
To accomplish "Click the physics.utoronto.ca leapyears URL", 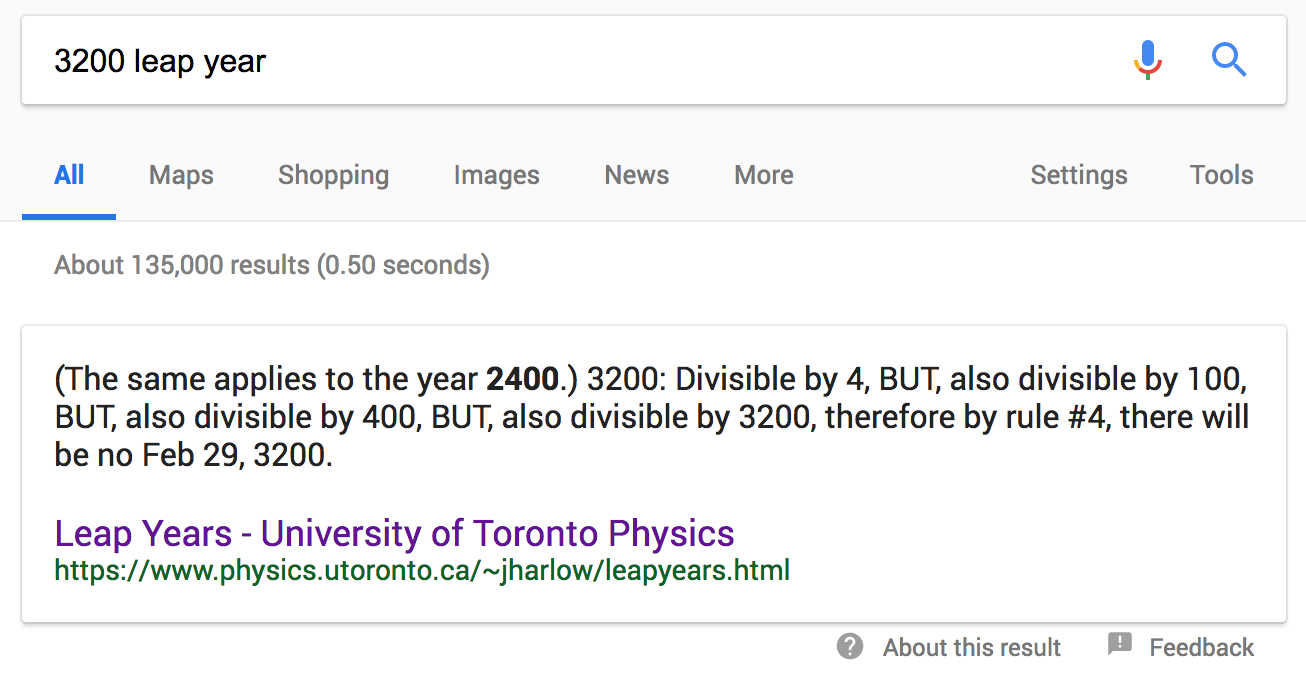I will tap(422, 571).
